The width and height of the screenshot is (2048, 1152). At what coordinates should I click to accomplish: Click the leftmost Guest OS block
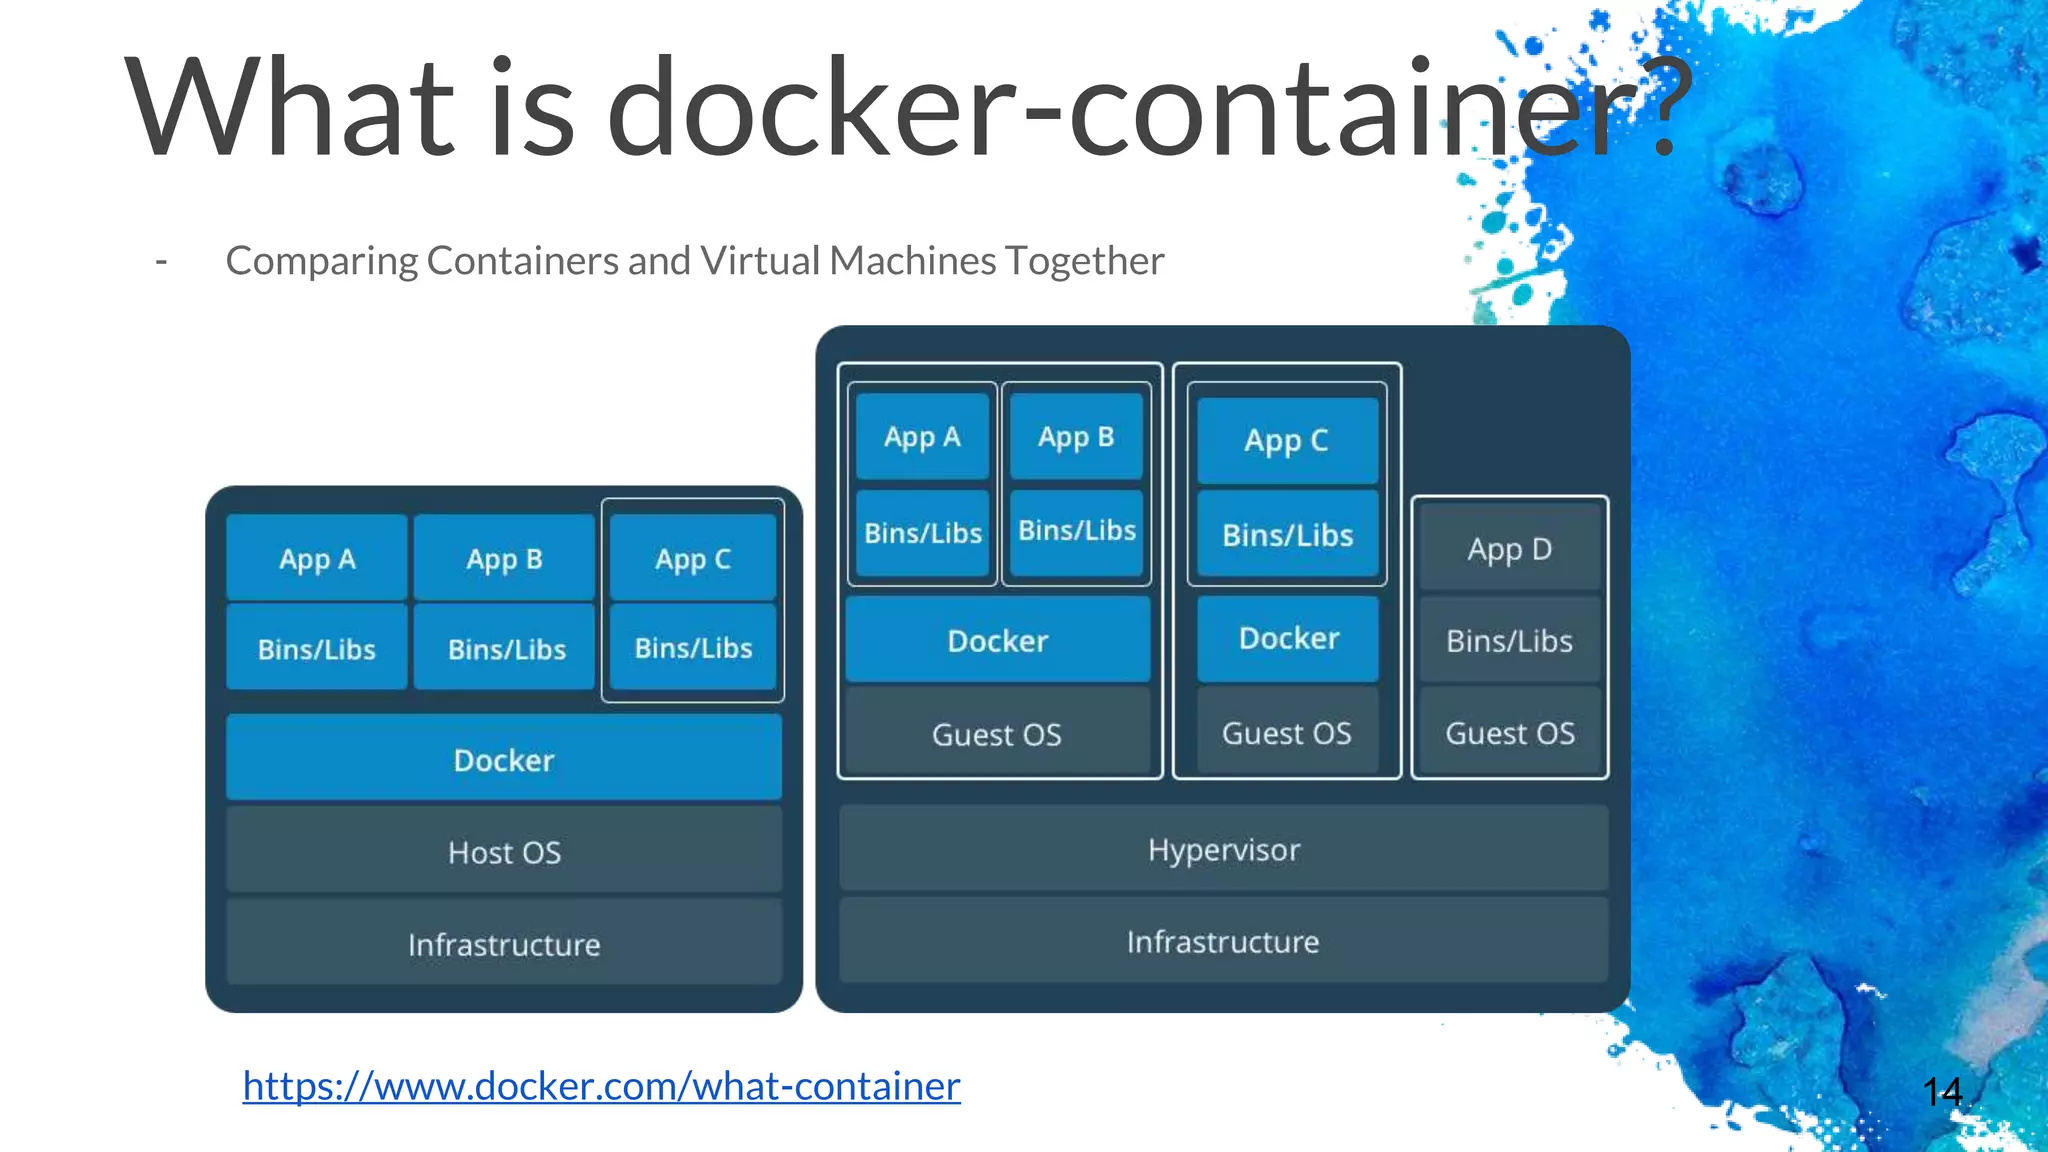996,734
